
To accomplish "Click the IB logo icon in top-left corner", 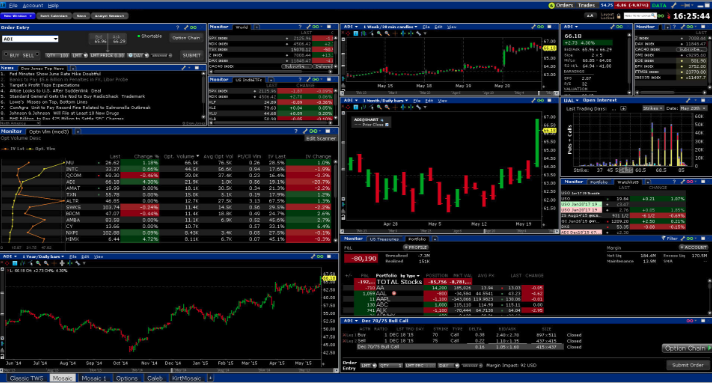I will pos(4,5).
